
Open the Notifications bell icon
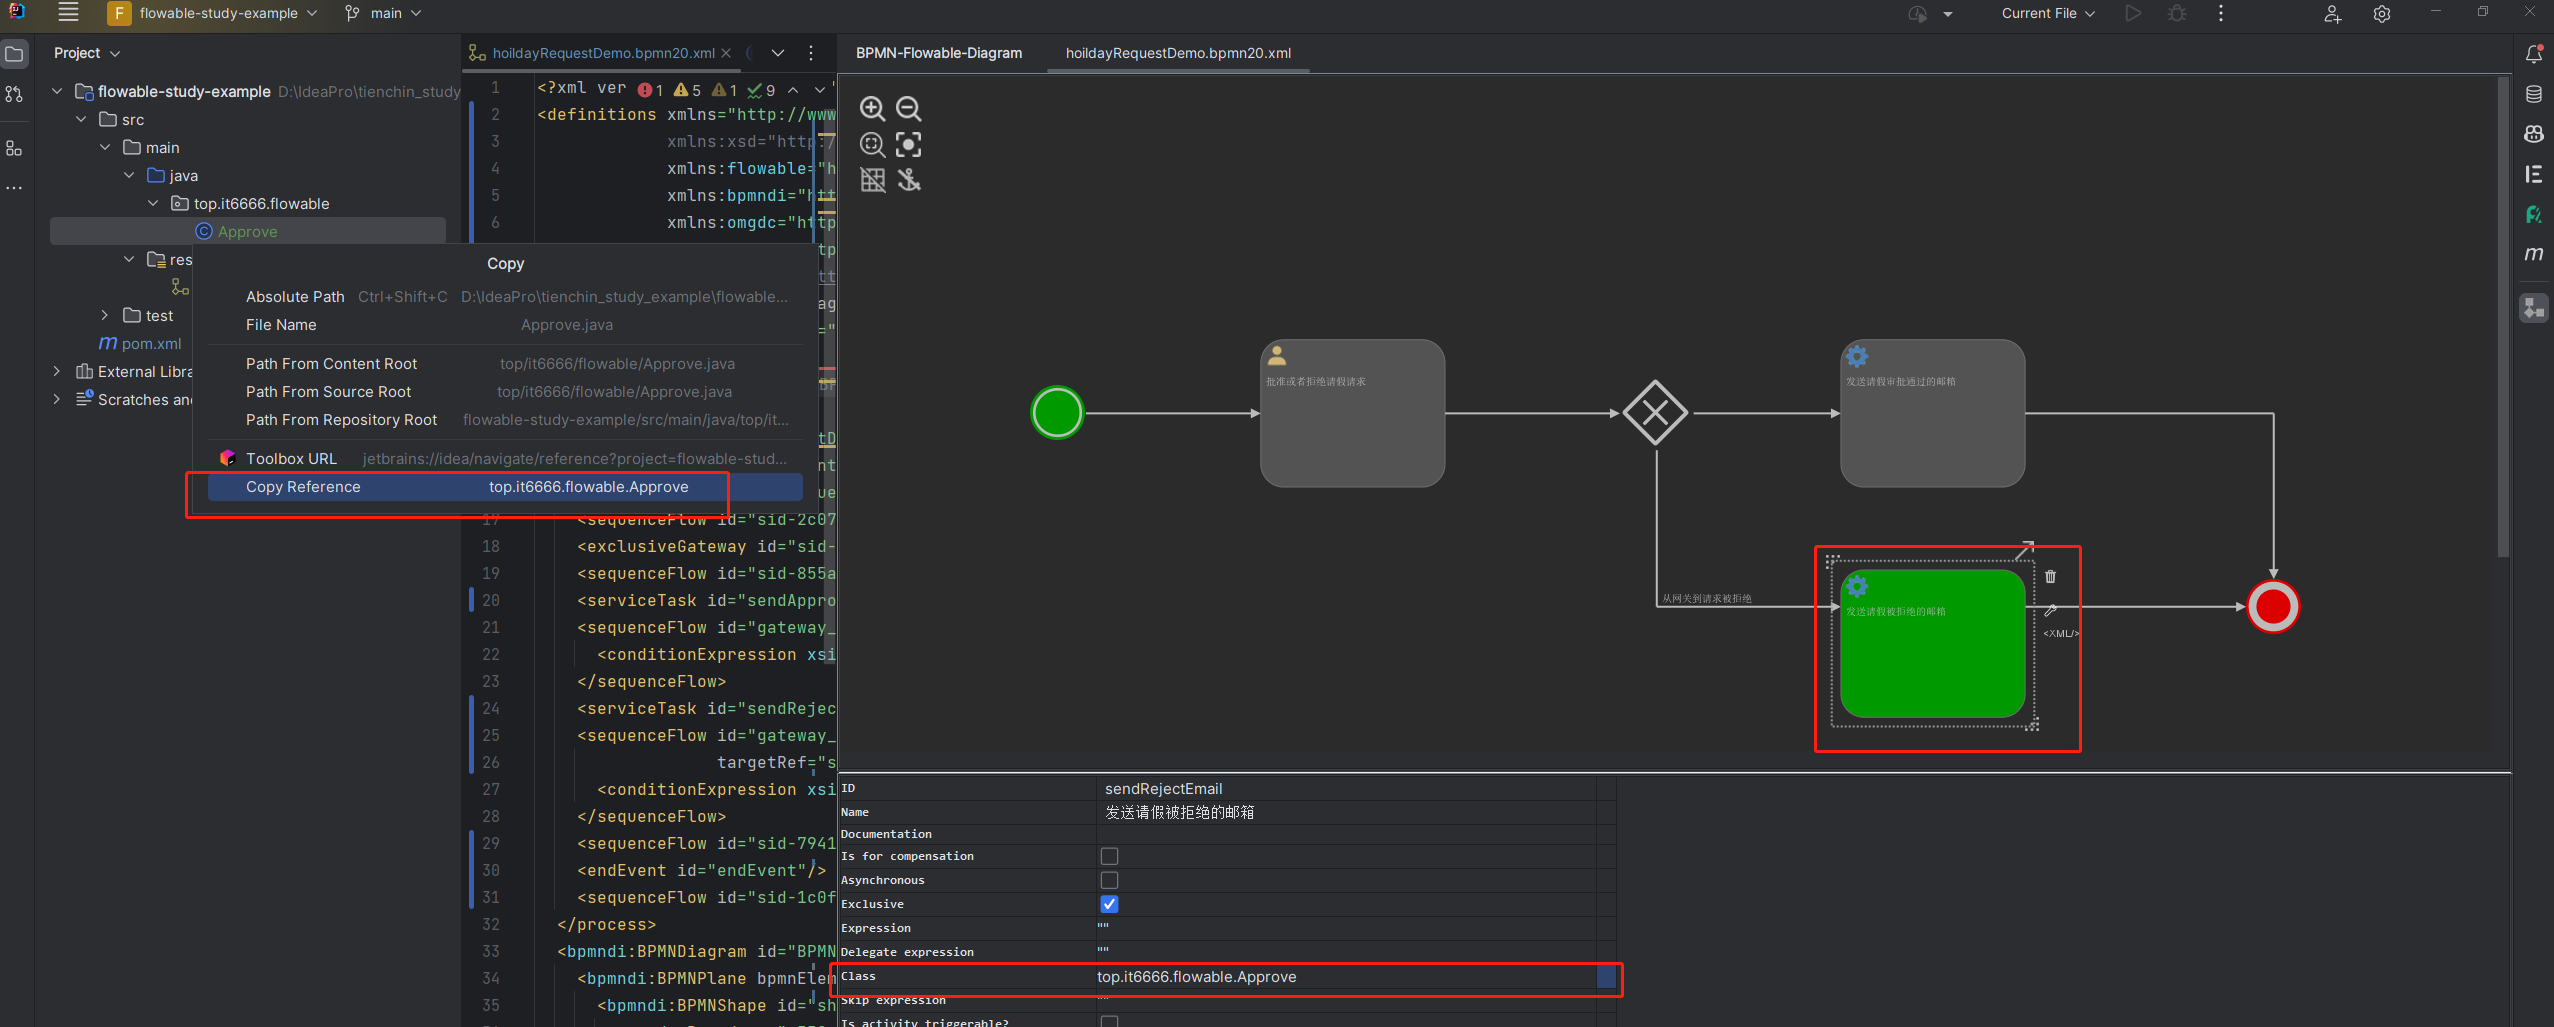pyautogui.click(x=2533, y=54)
